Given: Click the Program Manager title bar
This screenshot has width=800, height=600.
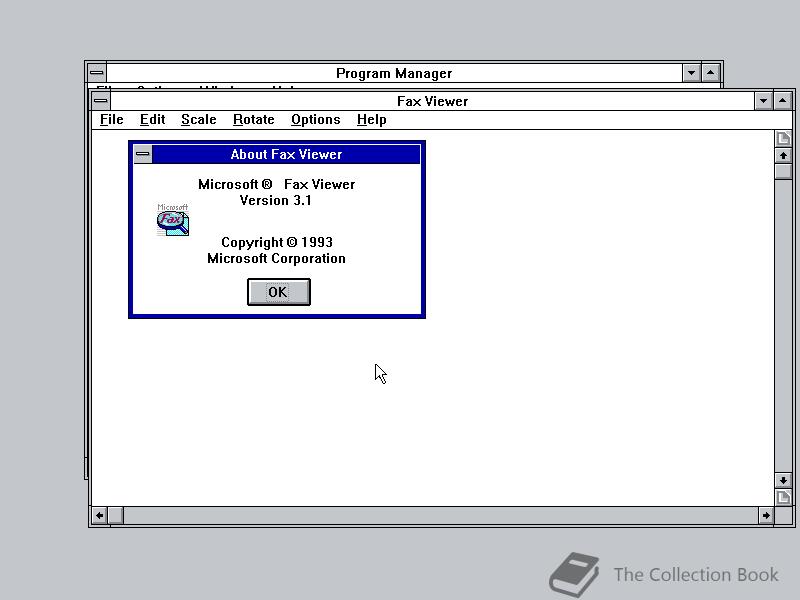Looking at the screenshot, I should coord(394,73).
